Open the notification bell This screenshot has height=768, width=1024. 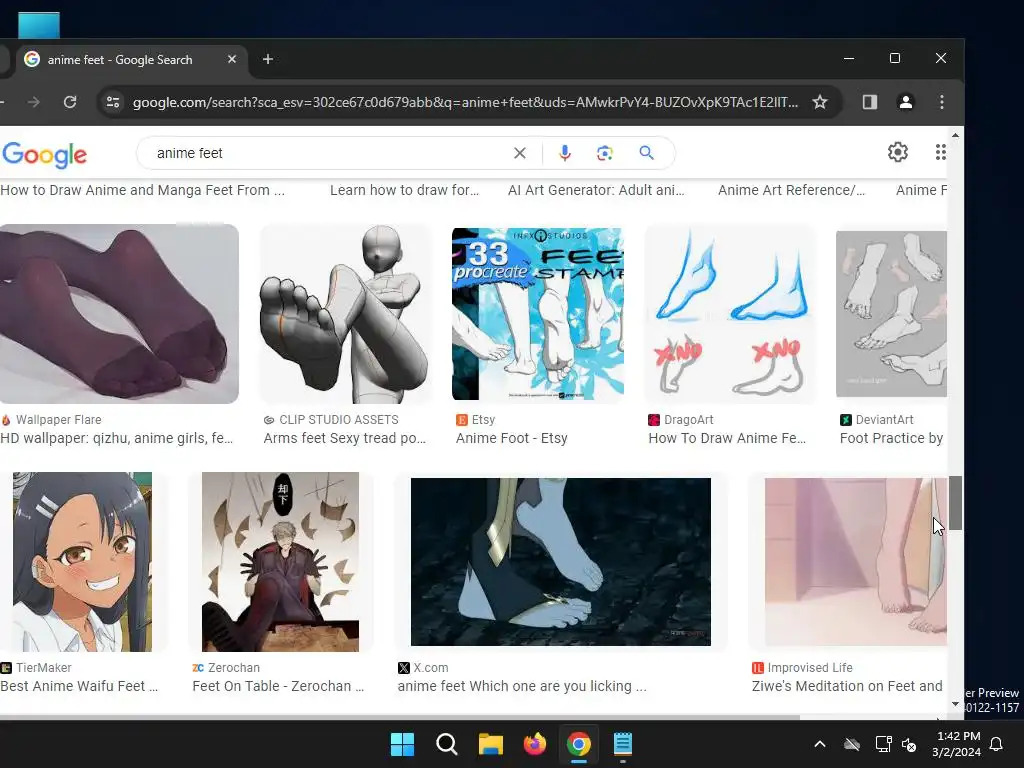[997, 744]
